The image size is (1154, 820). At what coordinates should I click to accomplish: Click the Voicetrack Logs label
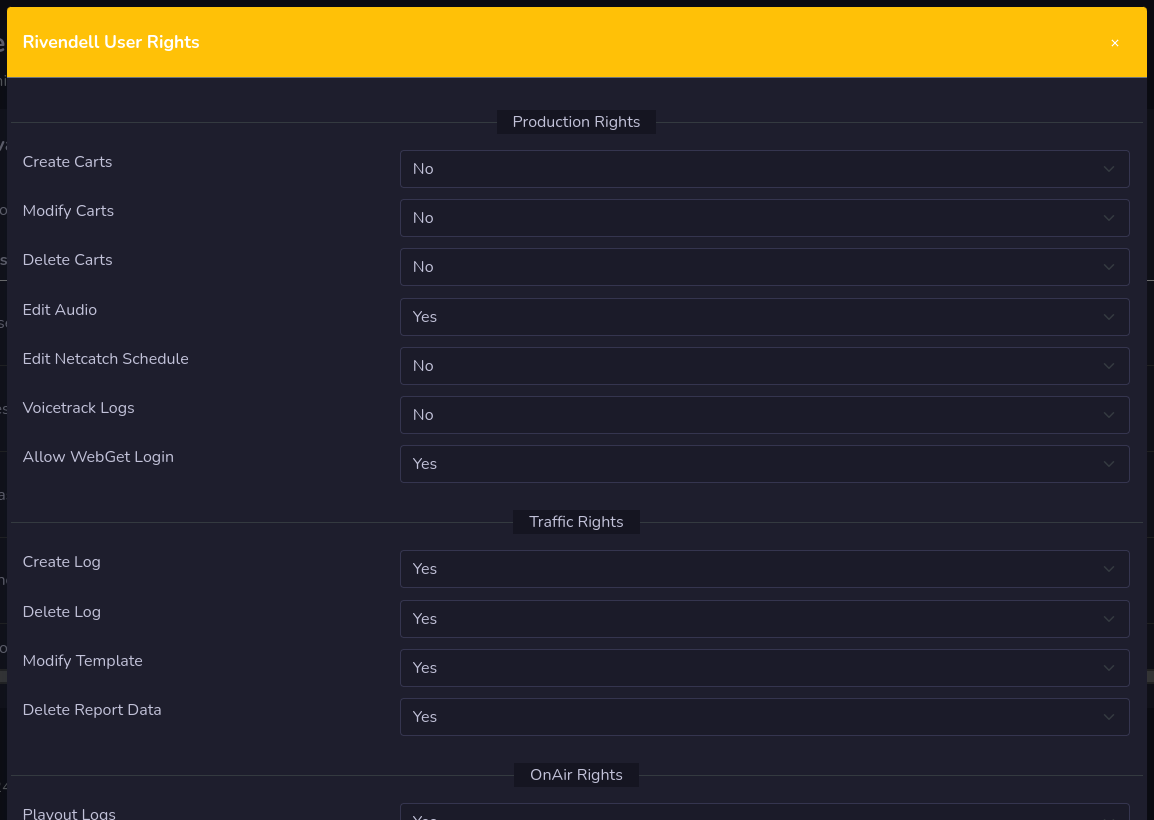pos(78,408)
